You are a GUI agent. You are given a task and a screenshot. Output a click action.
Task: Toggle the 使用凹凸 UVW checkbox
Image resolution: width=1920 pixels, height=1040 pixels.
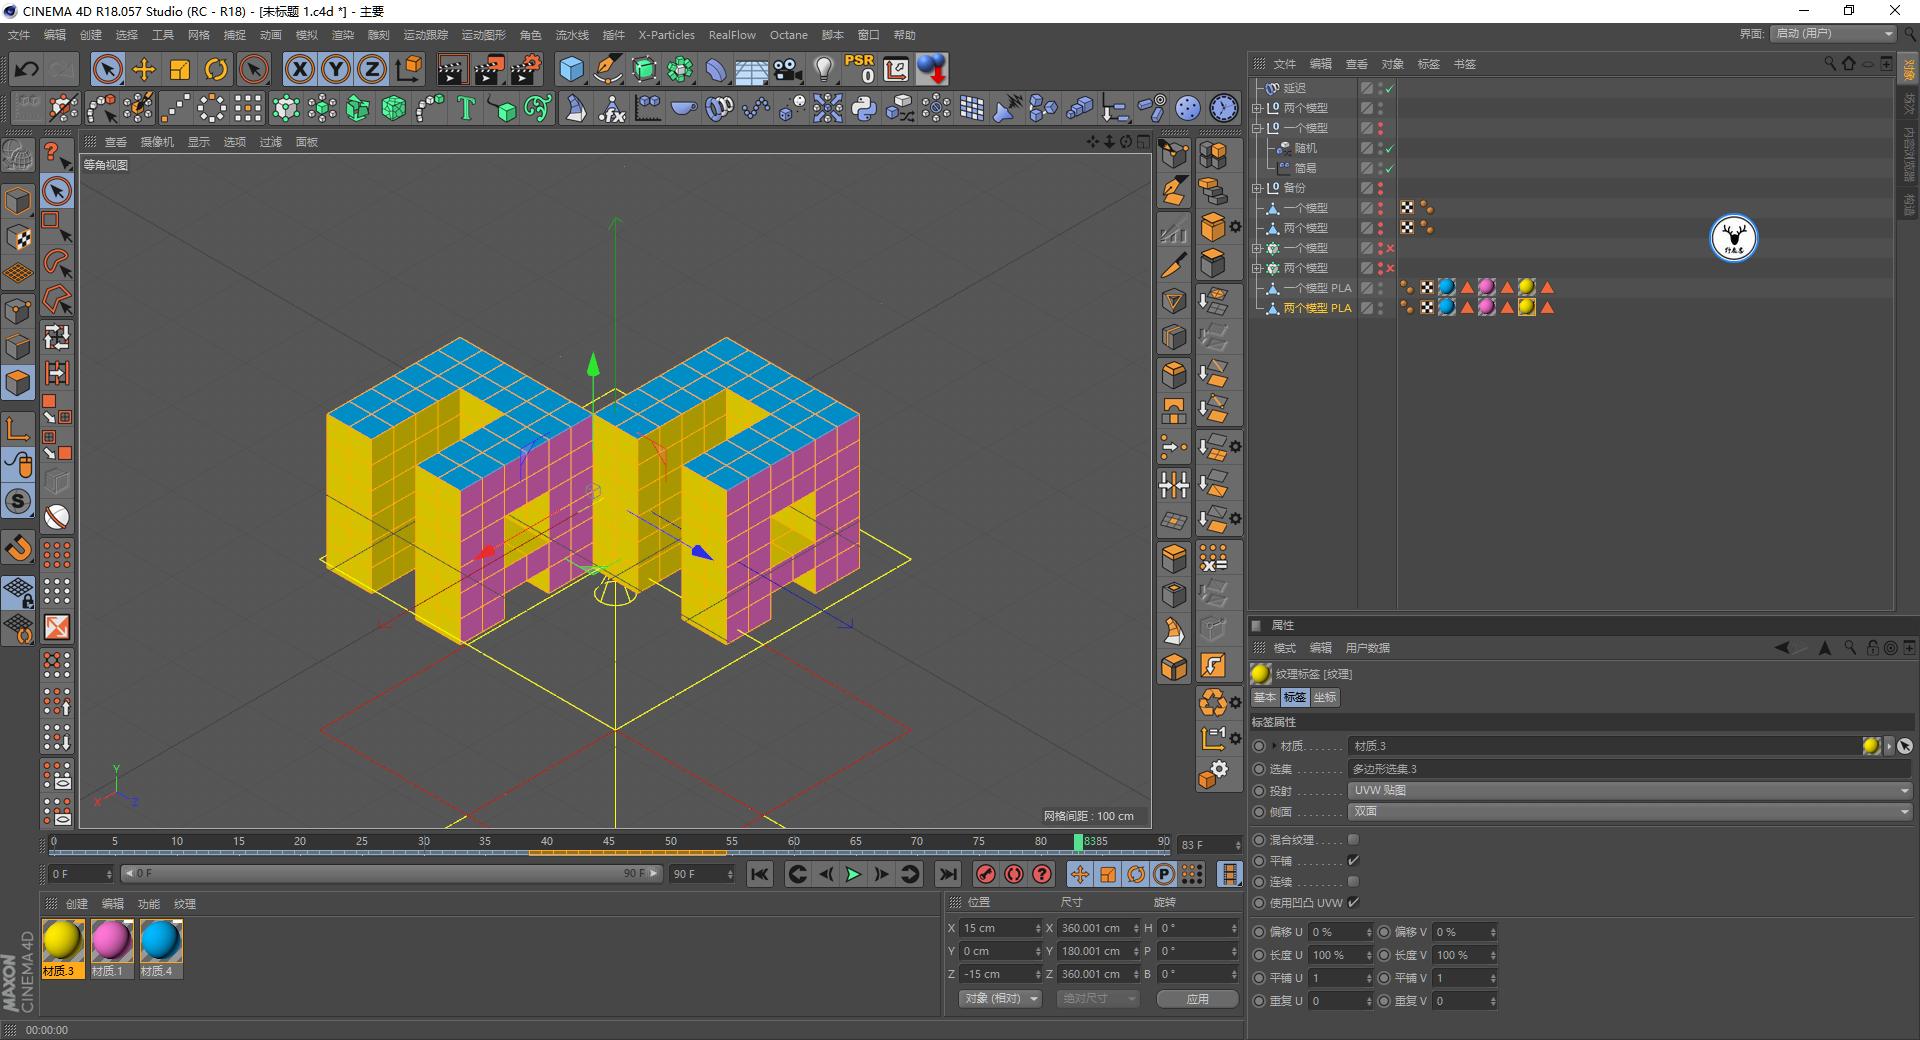(1353, 903)
